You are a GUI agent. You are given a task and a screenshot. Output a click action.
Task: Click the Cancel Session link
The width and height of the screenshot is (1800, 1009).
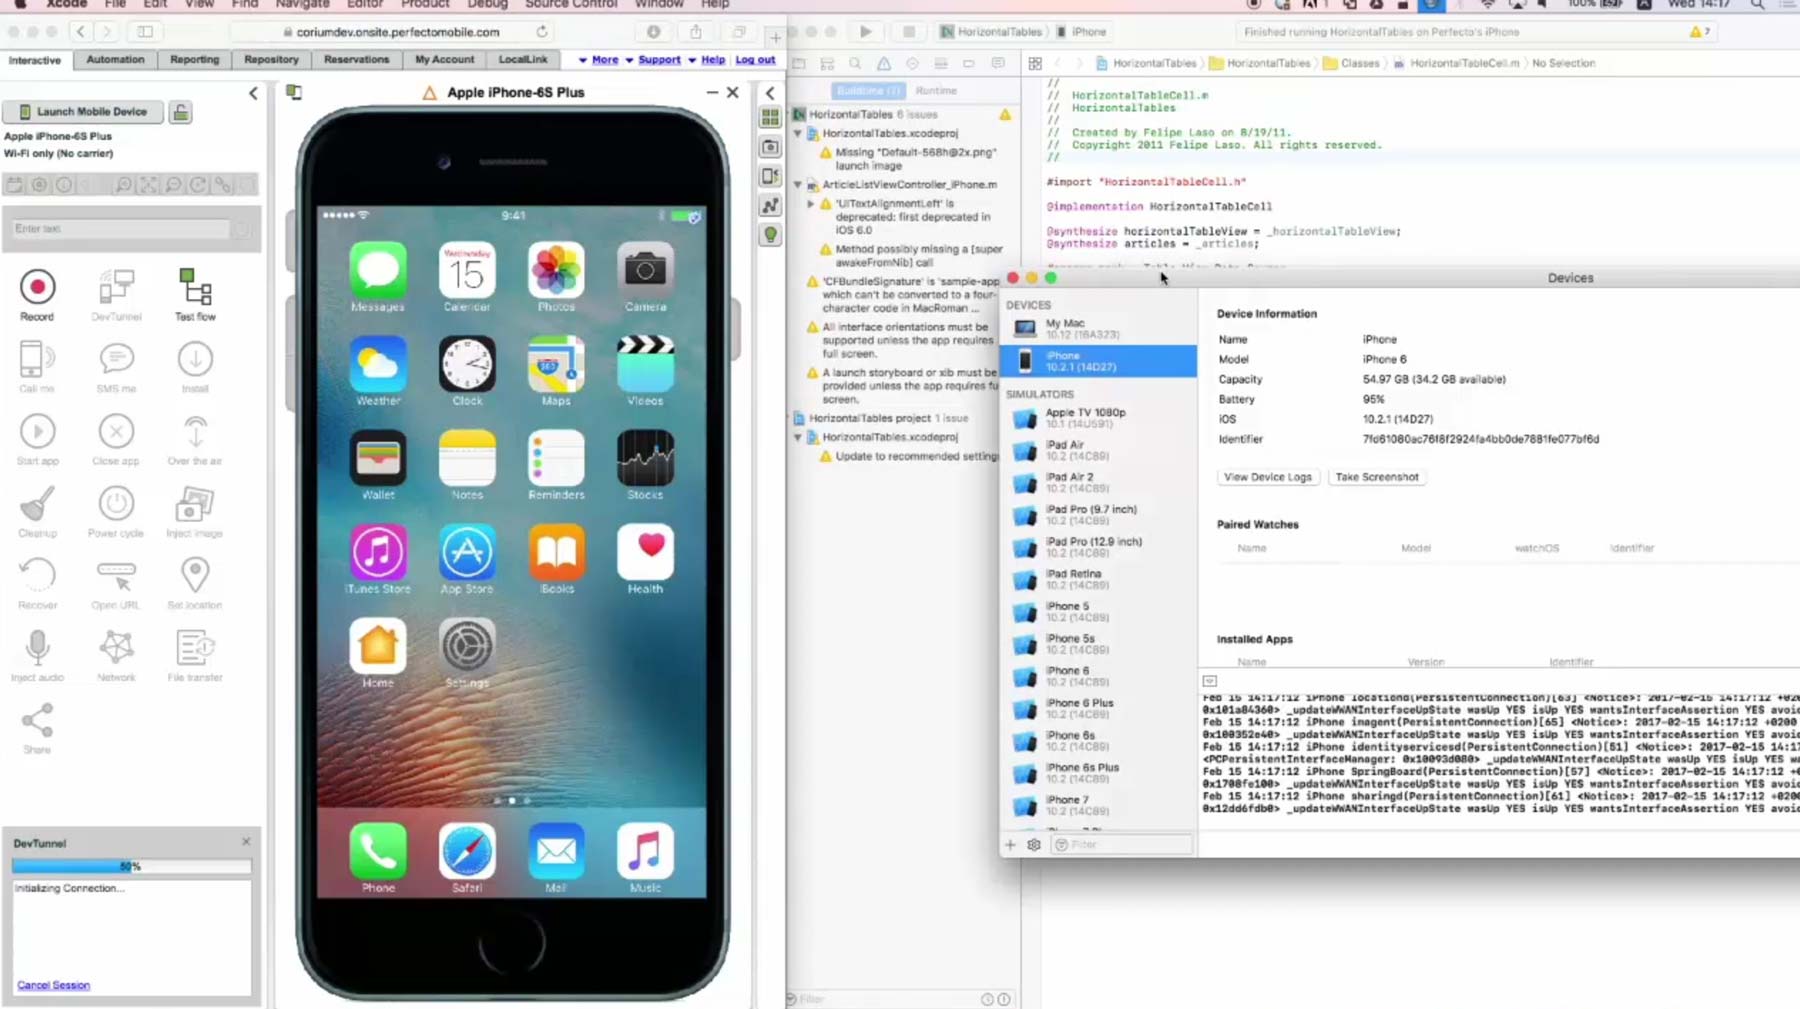click(x=53, y=985)
